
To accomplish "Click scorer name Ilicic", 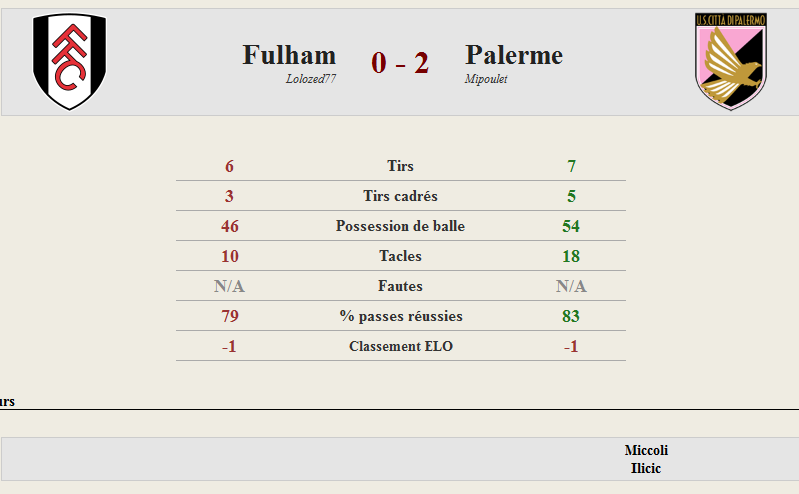I will (x=646, y=468).
